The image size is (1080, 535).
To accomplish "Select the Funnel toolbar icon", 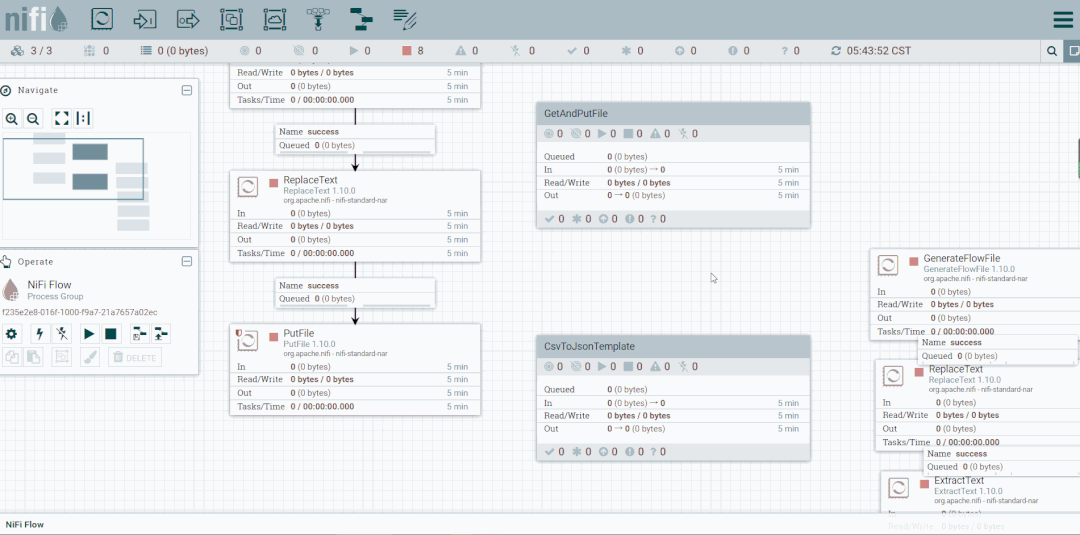I will pyautogui.click(x=318, y=19).
